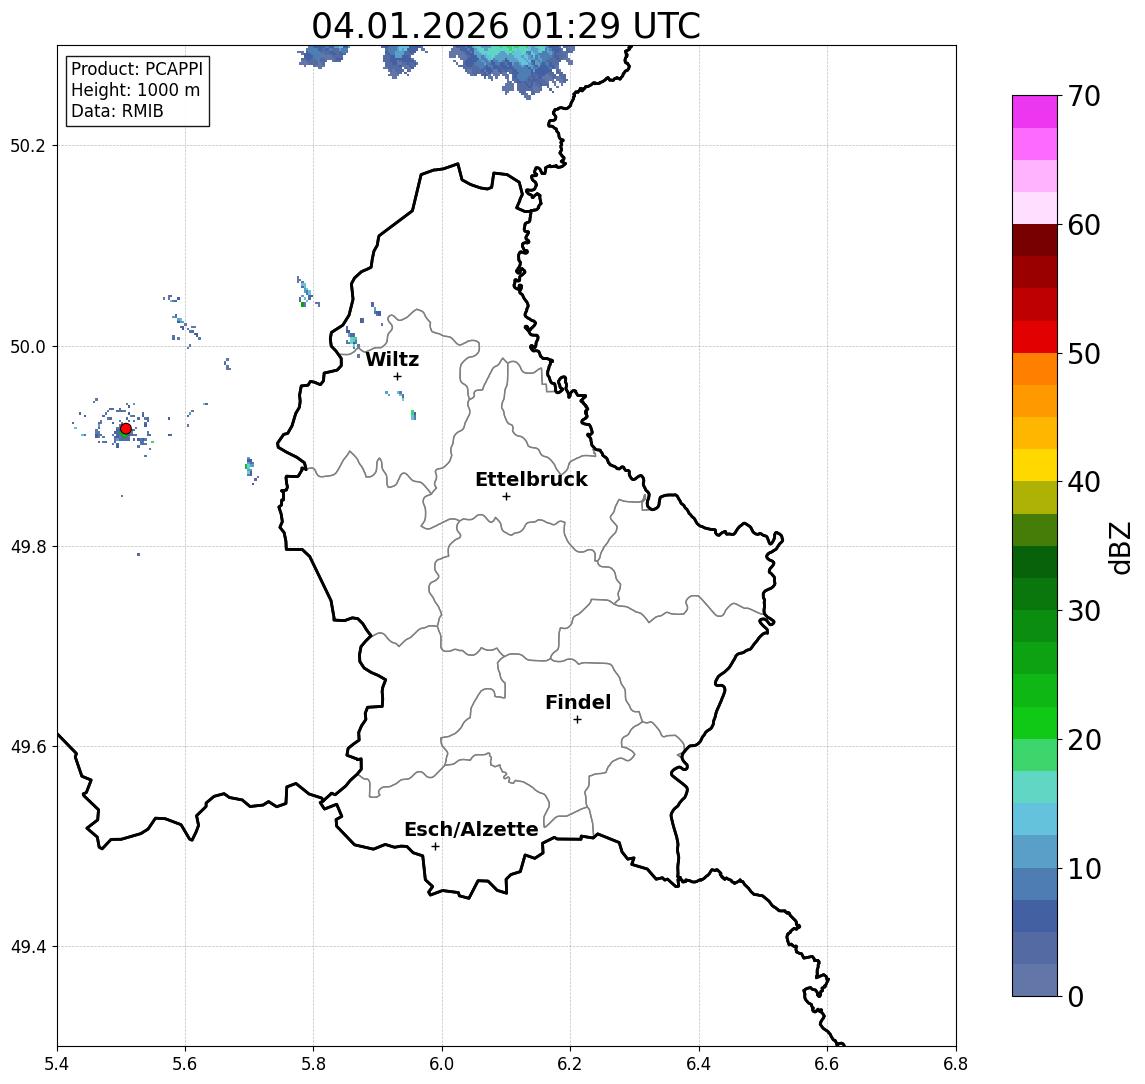The image size is (1145, 1084).
Task: Click the Esch/Alzette station cross marker
Action: pyautogui.click(x=435, y=847)
